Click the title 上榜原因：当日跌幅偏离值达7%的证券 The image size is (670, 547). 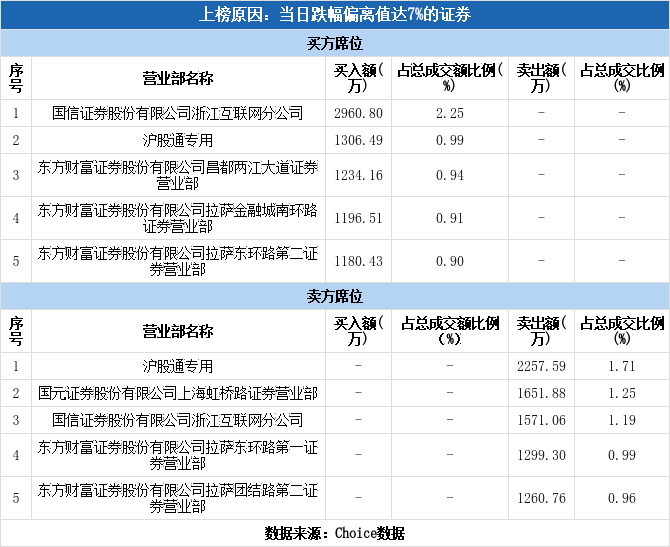[335, 15]
